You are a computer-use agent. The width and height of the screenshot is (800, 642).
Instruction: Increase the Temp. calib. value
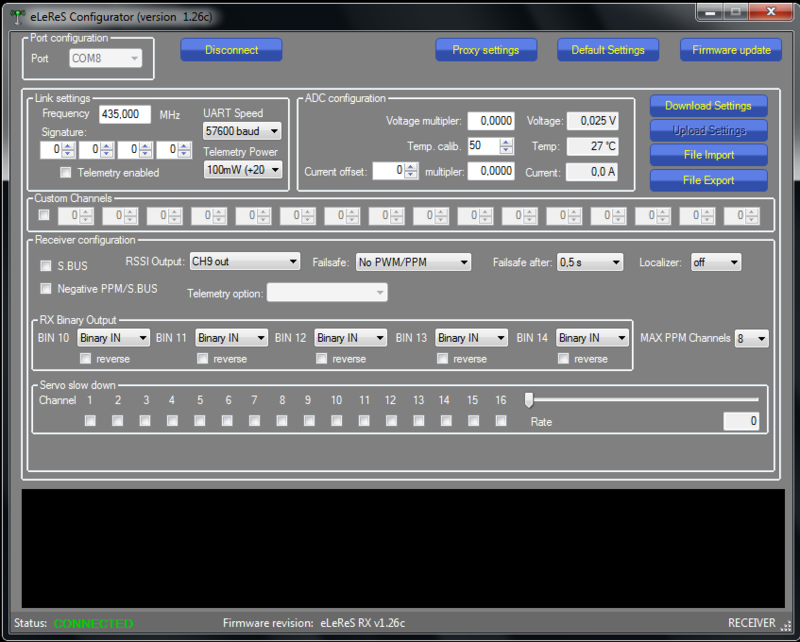pos(506,142)
